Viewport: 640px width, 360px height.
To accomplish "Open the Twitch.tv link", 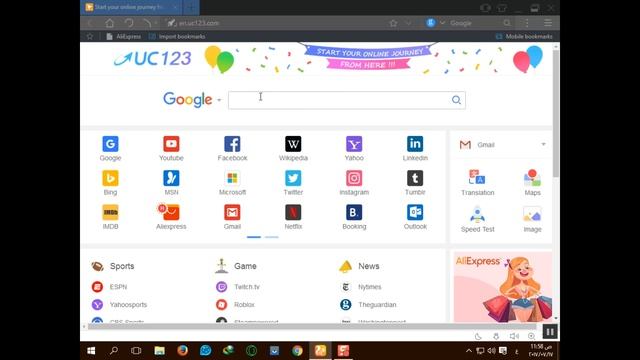I will (238, 287).
